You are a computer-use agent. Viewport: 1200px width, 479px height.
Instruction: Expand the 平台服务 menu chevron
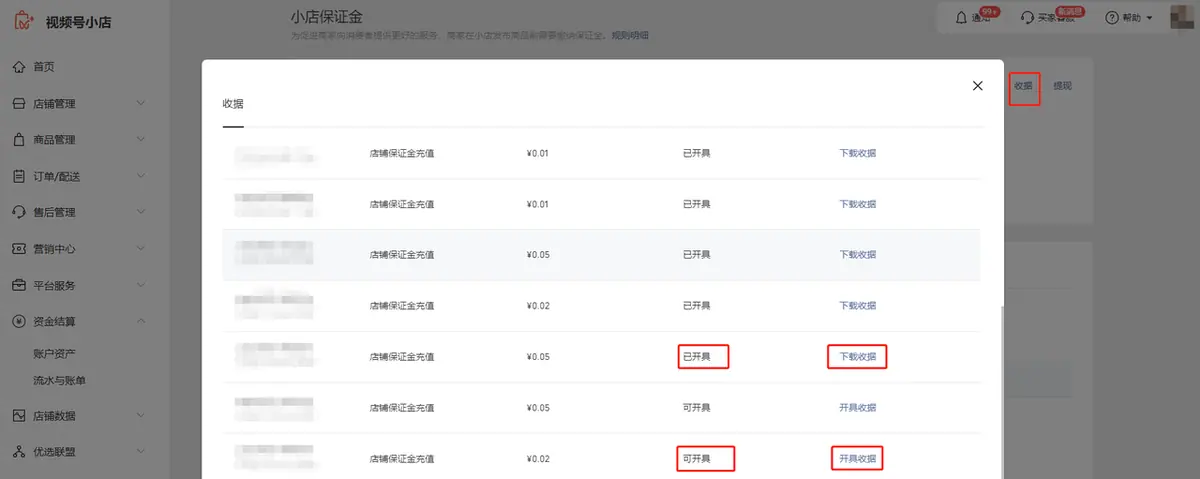click(x=140, y=285)
